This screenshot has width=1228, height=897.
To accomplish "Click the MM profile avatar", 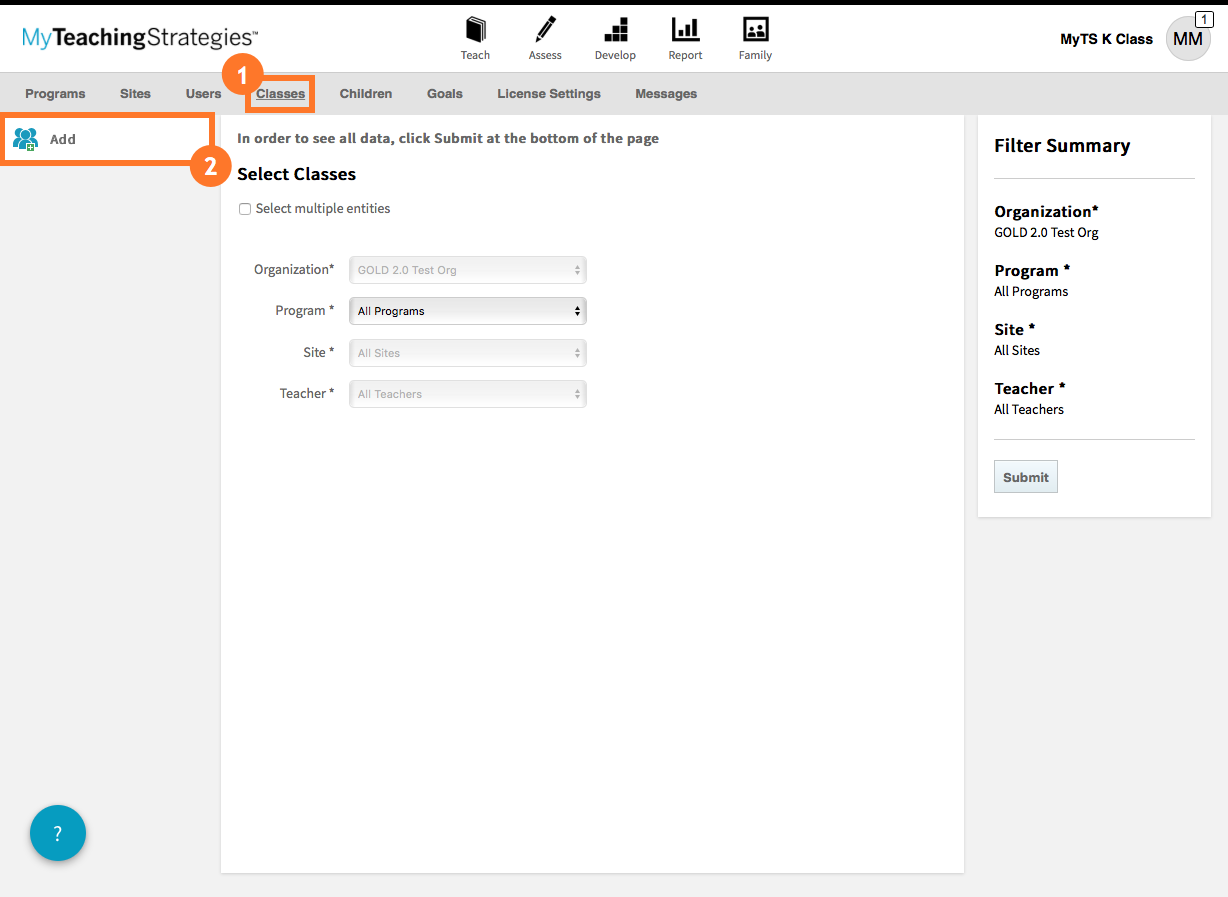I will [1187, 40].
